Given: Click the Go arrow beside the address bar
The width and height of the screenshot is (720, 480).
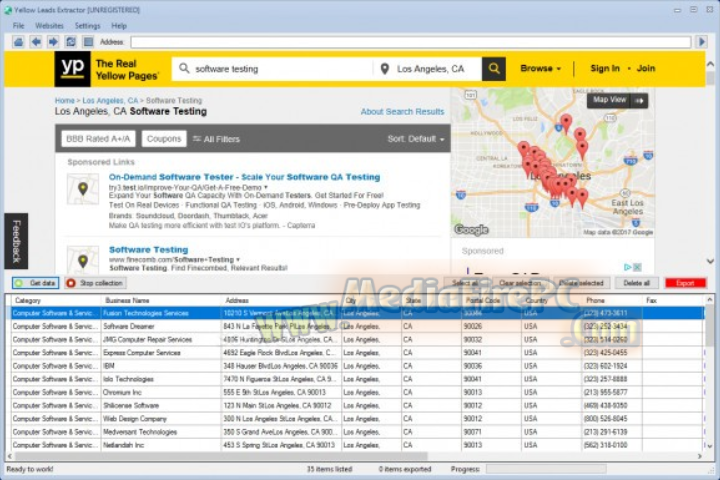Looking at the screenshot, I should (702, 42).
